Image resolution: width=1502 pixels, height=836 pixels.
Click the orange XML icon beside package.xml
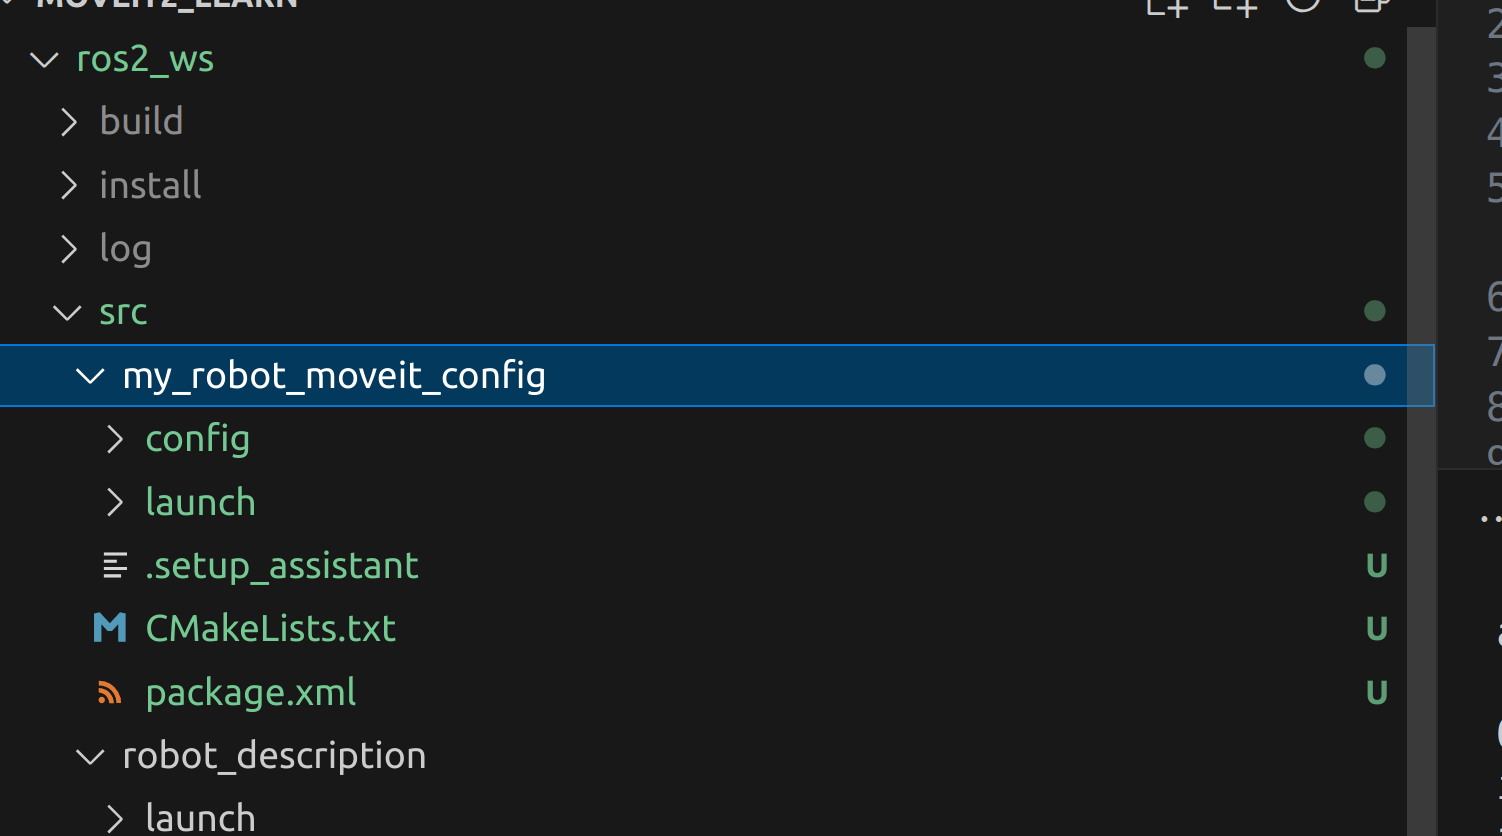[110, 692]
